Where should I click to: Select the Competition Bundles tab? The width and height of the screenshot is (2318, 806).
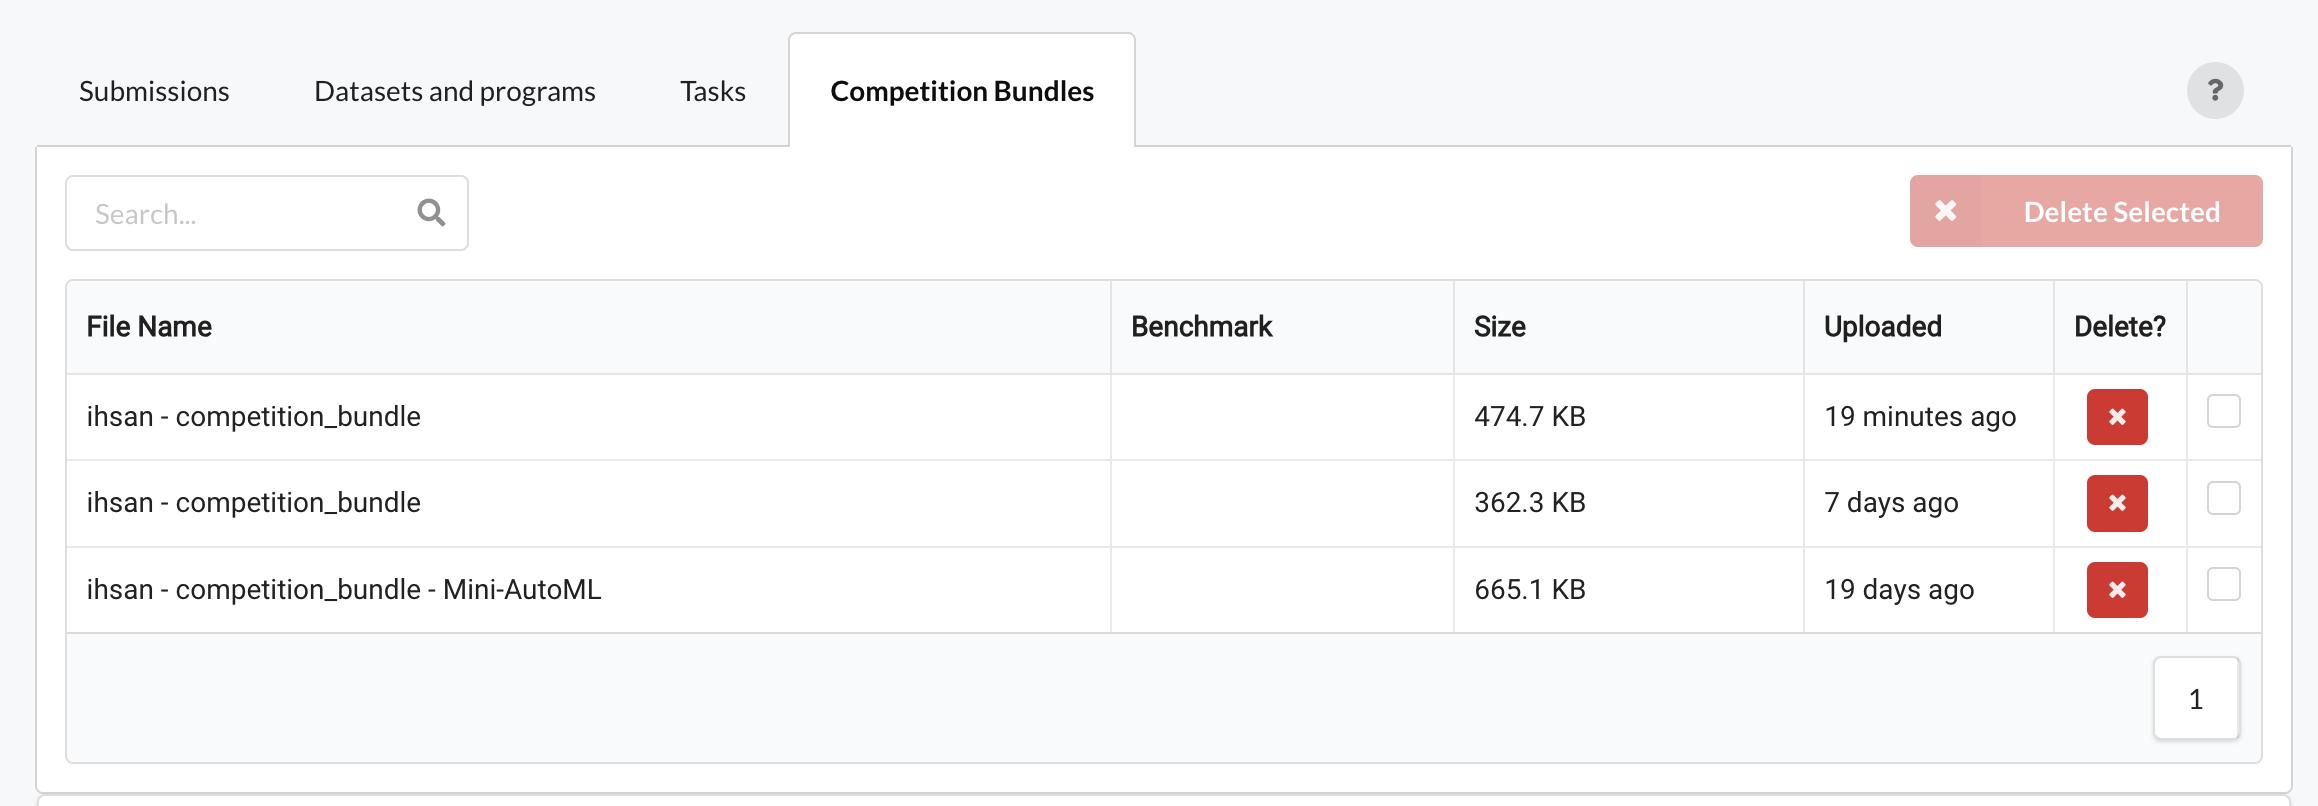tap(961, 91)
